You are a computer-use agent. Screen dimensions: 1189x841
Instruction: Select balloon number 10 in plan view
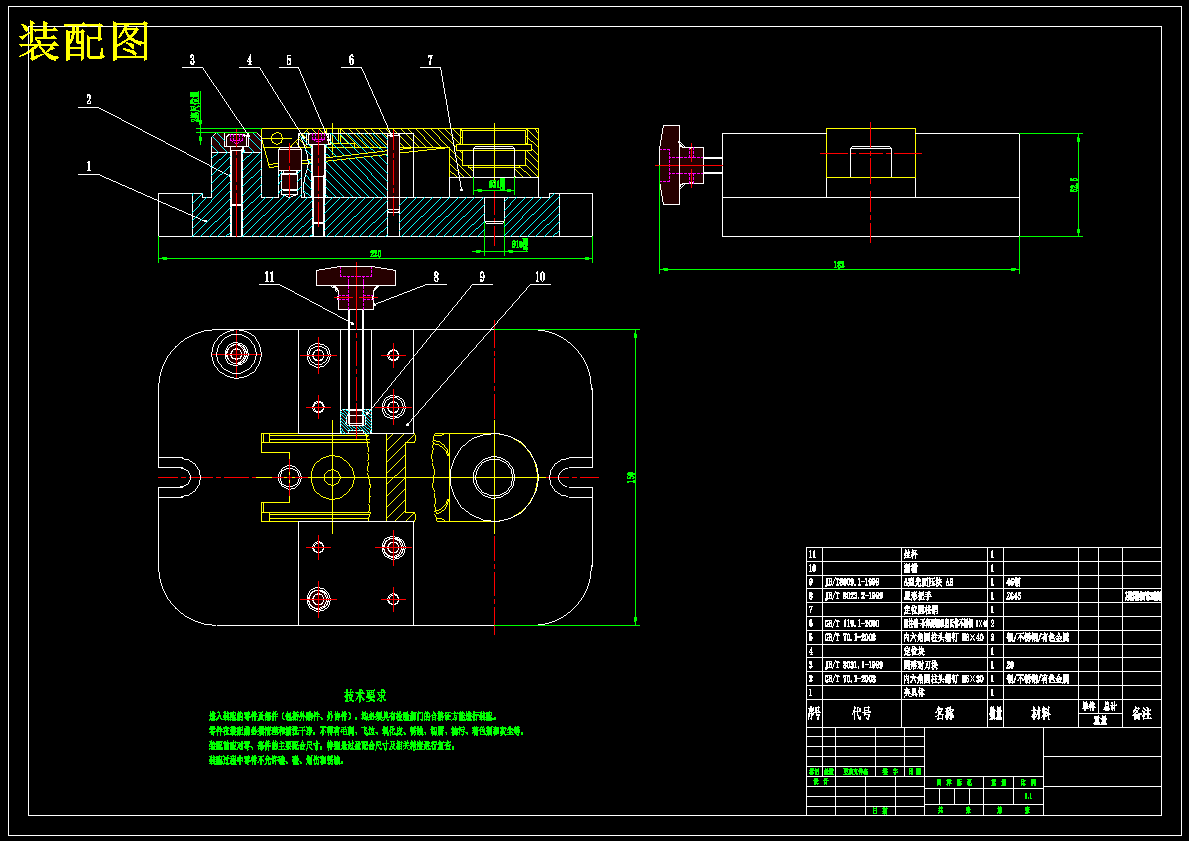click(x=540, y=277)
